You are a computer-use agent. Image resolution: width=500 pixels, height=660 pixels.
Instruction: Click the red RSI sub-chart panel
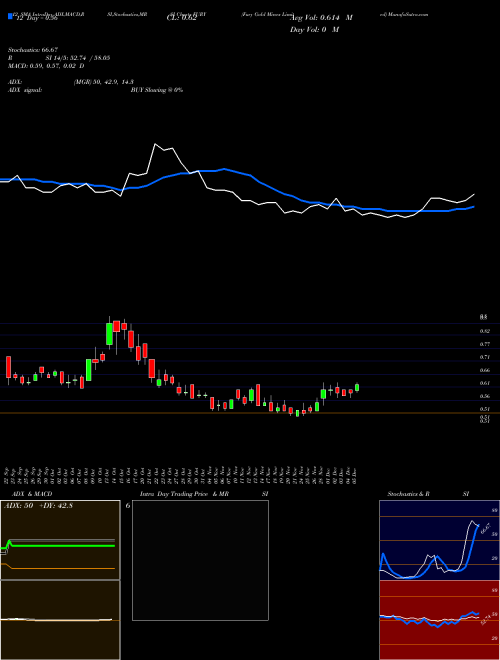tap(439, 620)
